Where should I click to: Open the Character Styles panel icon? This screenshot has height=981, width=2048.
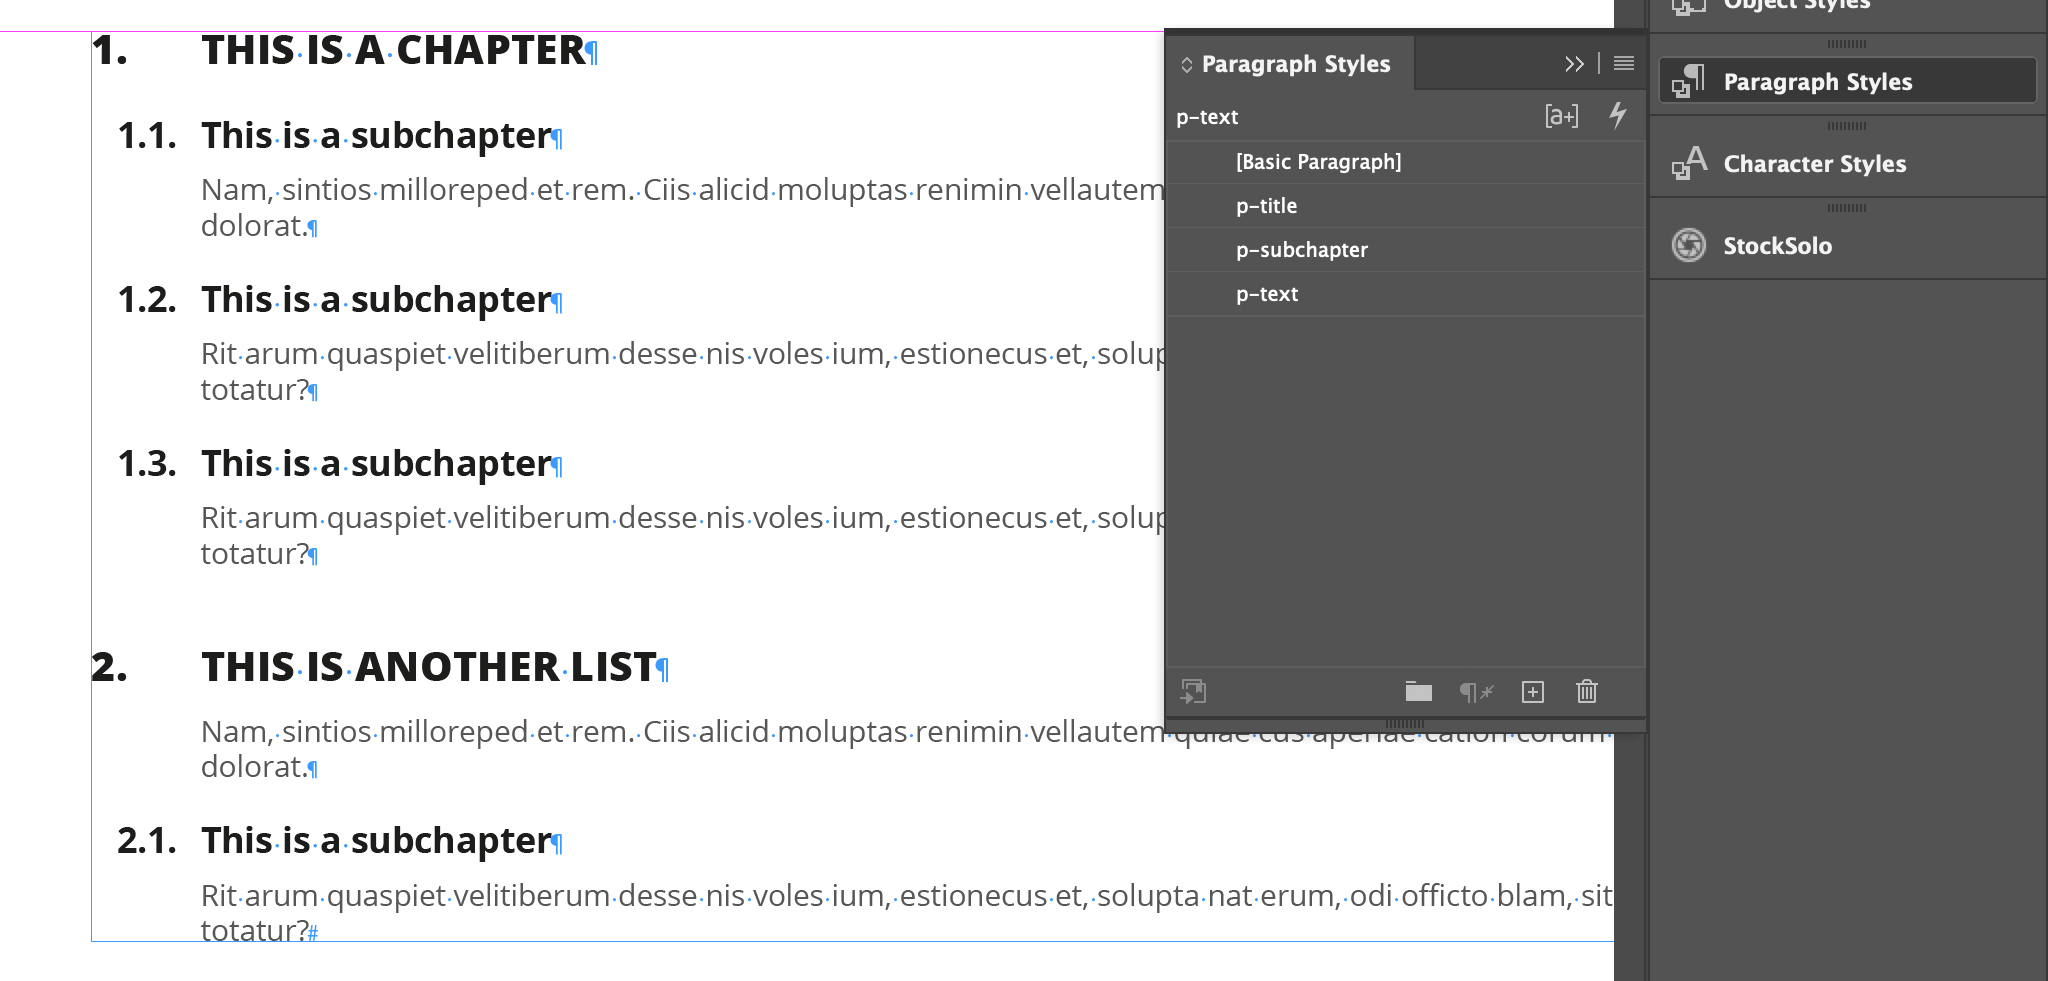(1688, 163)
